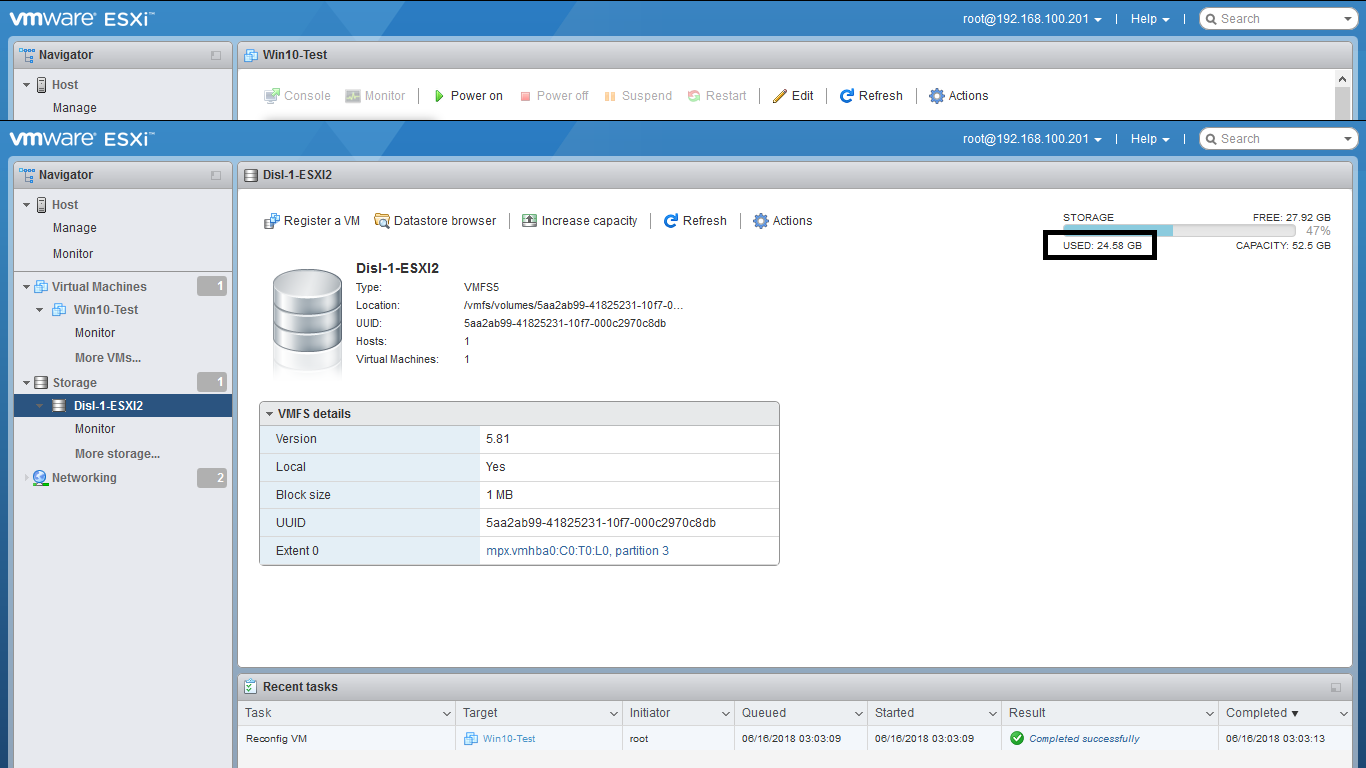Refresh the Disl-1-ESXI2 datastore view

[x=695, y=221]
